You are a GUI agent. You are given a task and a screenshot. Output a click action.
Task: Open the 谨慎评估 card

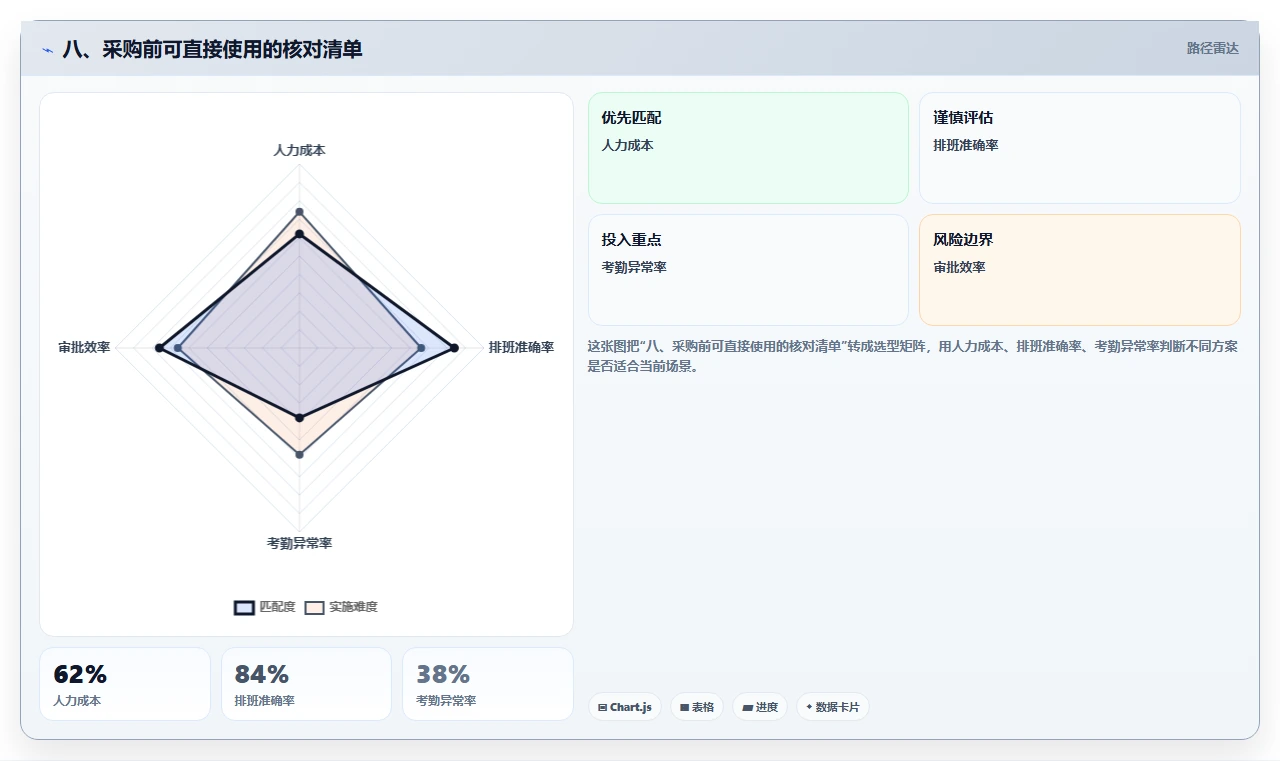click(1080, 148)
